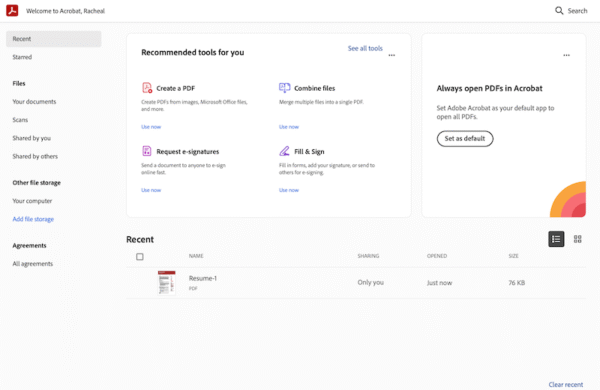Browse Your computer storage

(32, 201)
